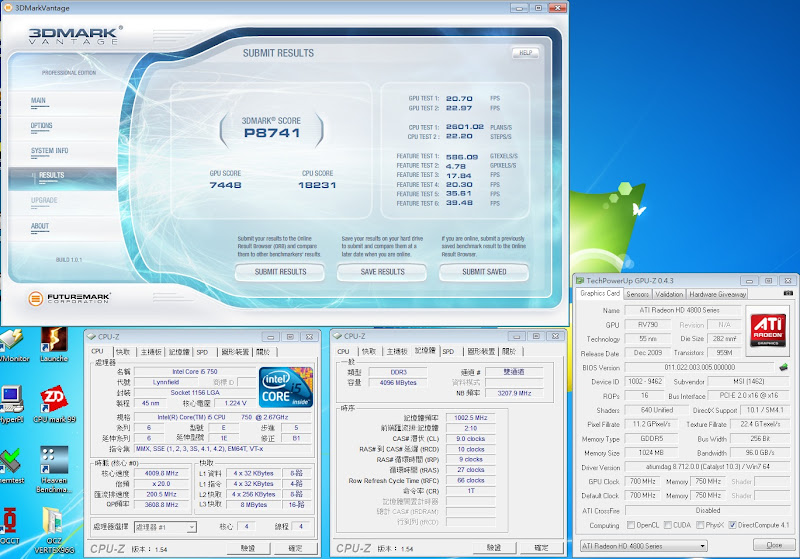Click the GPU-Z Name field ATI Radeon HD 4800

[x=683, y=310]
